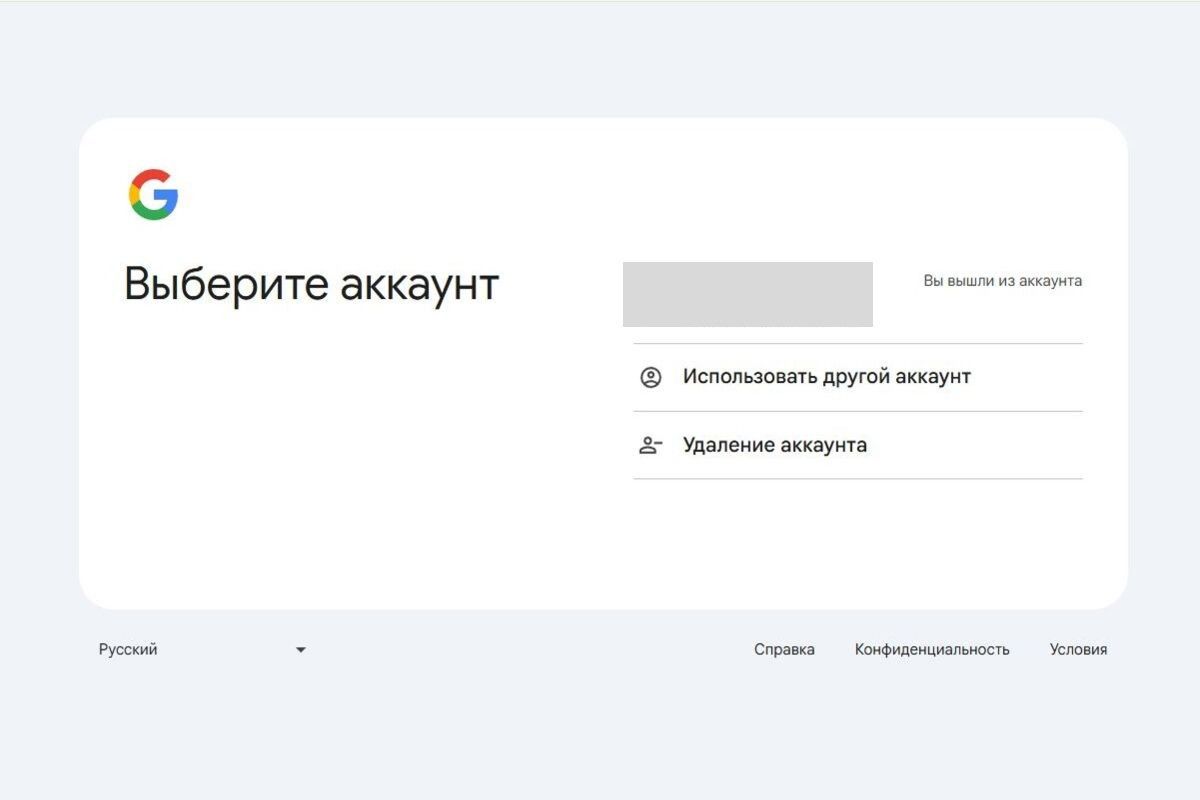Click the Google brand mark above Выберите аккаунт
Image resolution: width=1200 pixels, height=800 pixels.
click(x=152, y=194)
